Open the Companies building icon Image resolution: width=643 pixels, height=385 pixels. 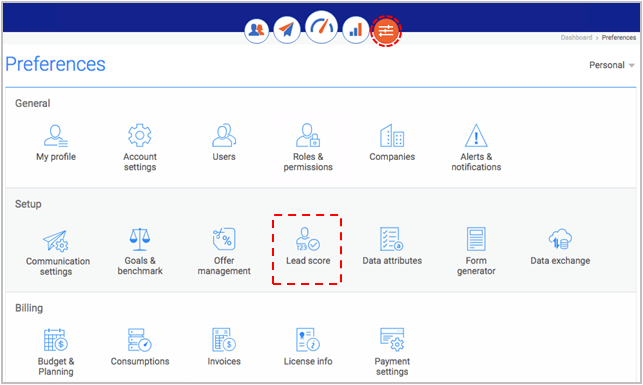(x=392, y=135)
